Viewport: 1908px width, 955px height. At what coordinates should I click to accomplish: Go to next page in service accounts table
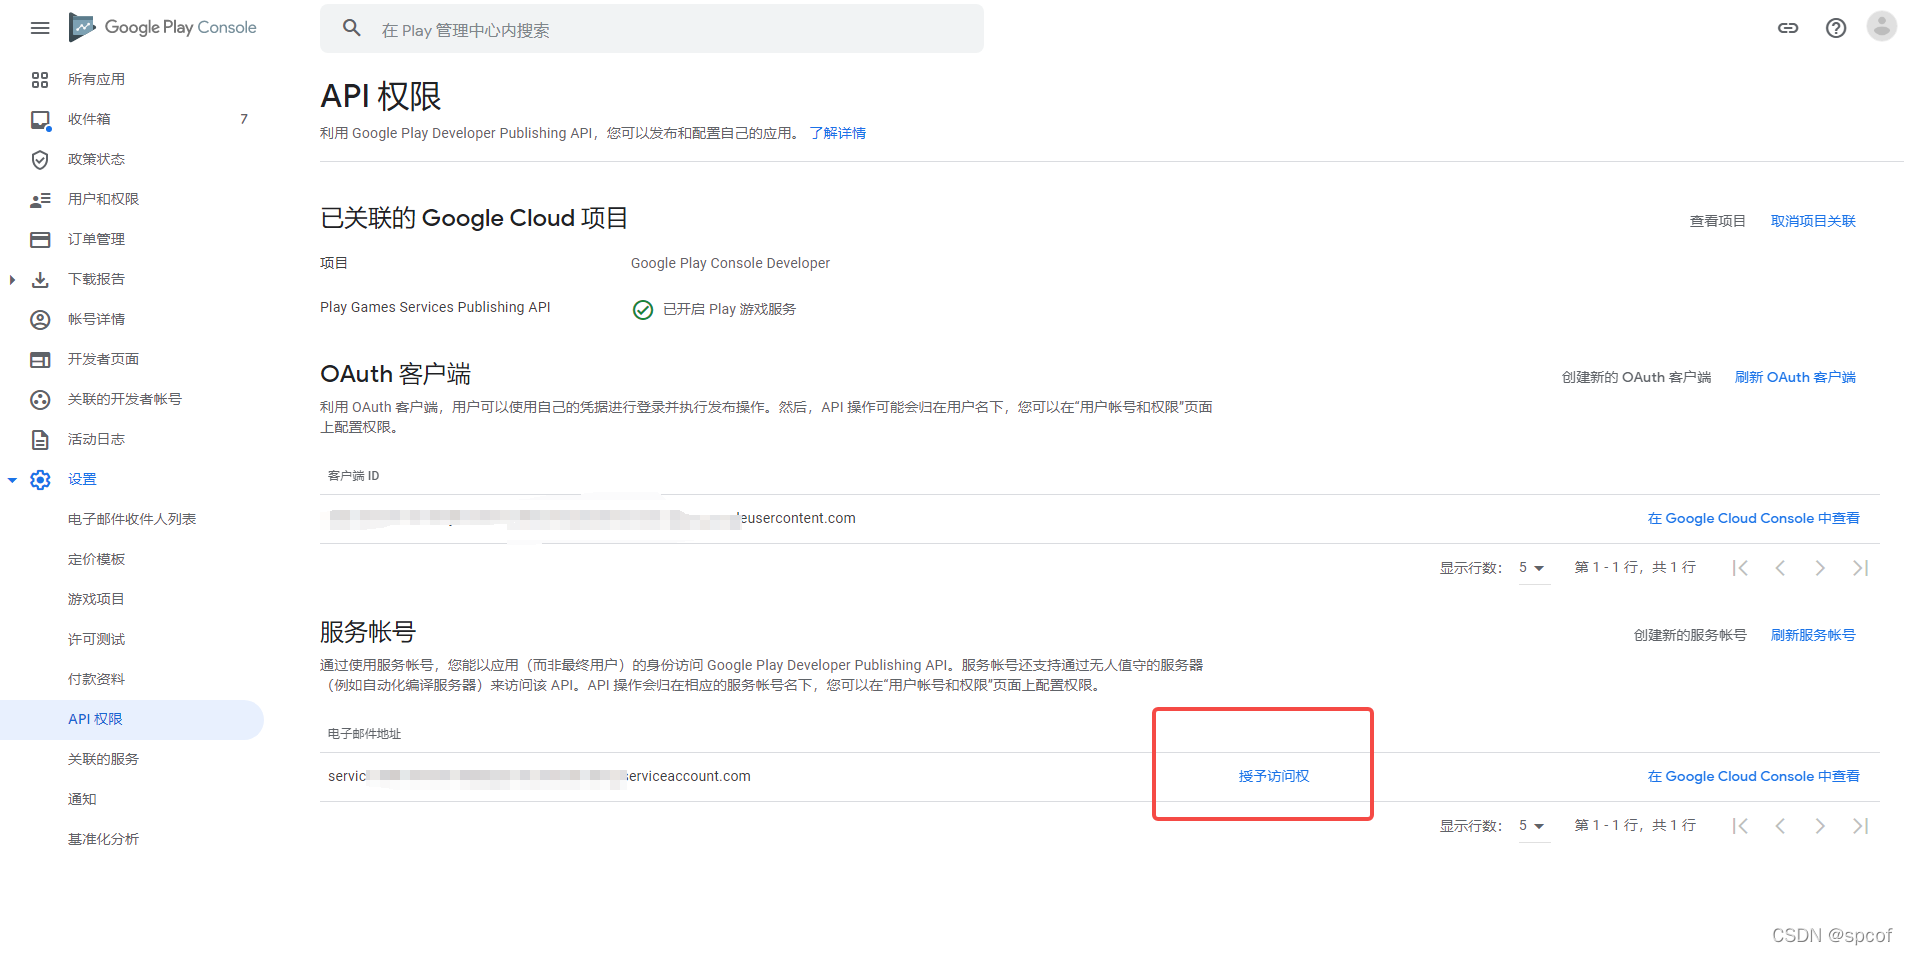pyautogui.click(x=1820, y=826)
